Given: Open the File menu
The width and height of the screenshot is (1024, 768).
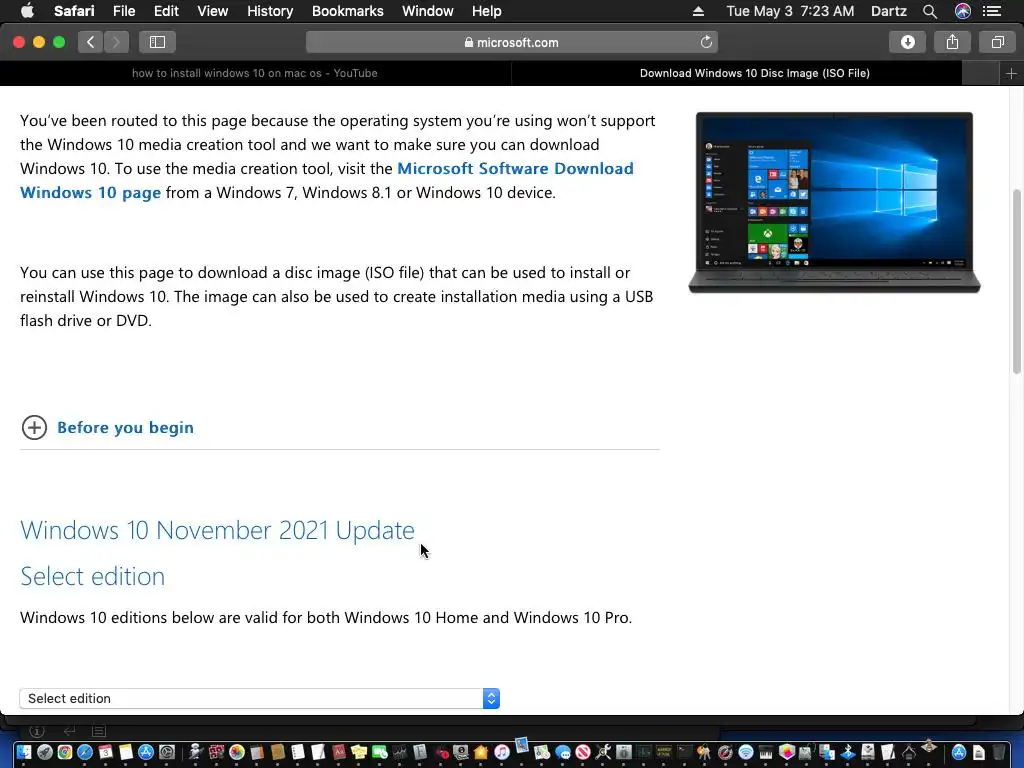Looking at the screenshot, I should 123,11.
